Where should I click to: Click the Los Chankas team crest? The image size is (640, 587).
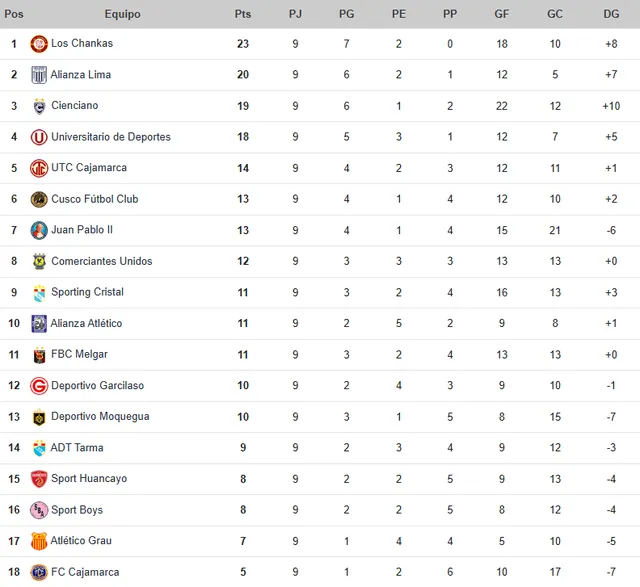tap(39, 44)
